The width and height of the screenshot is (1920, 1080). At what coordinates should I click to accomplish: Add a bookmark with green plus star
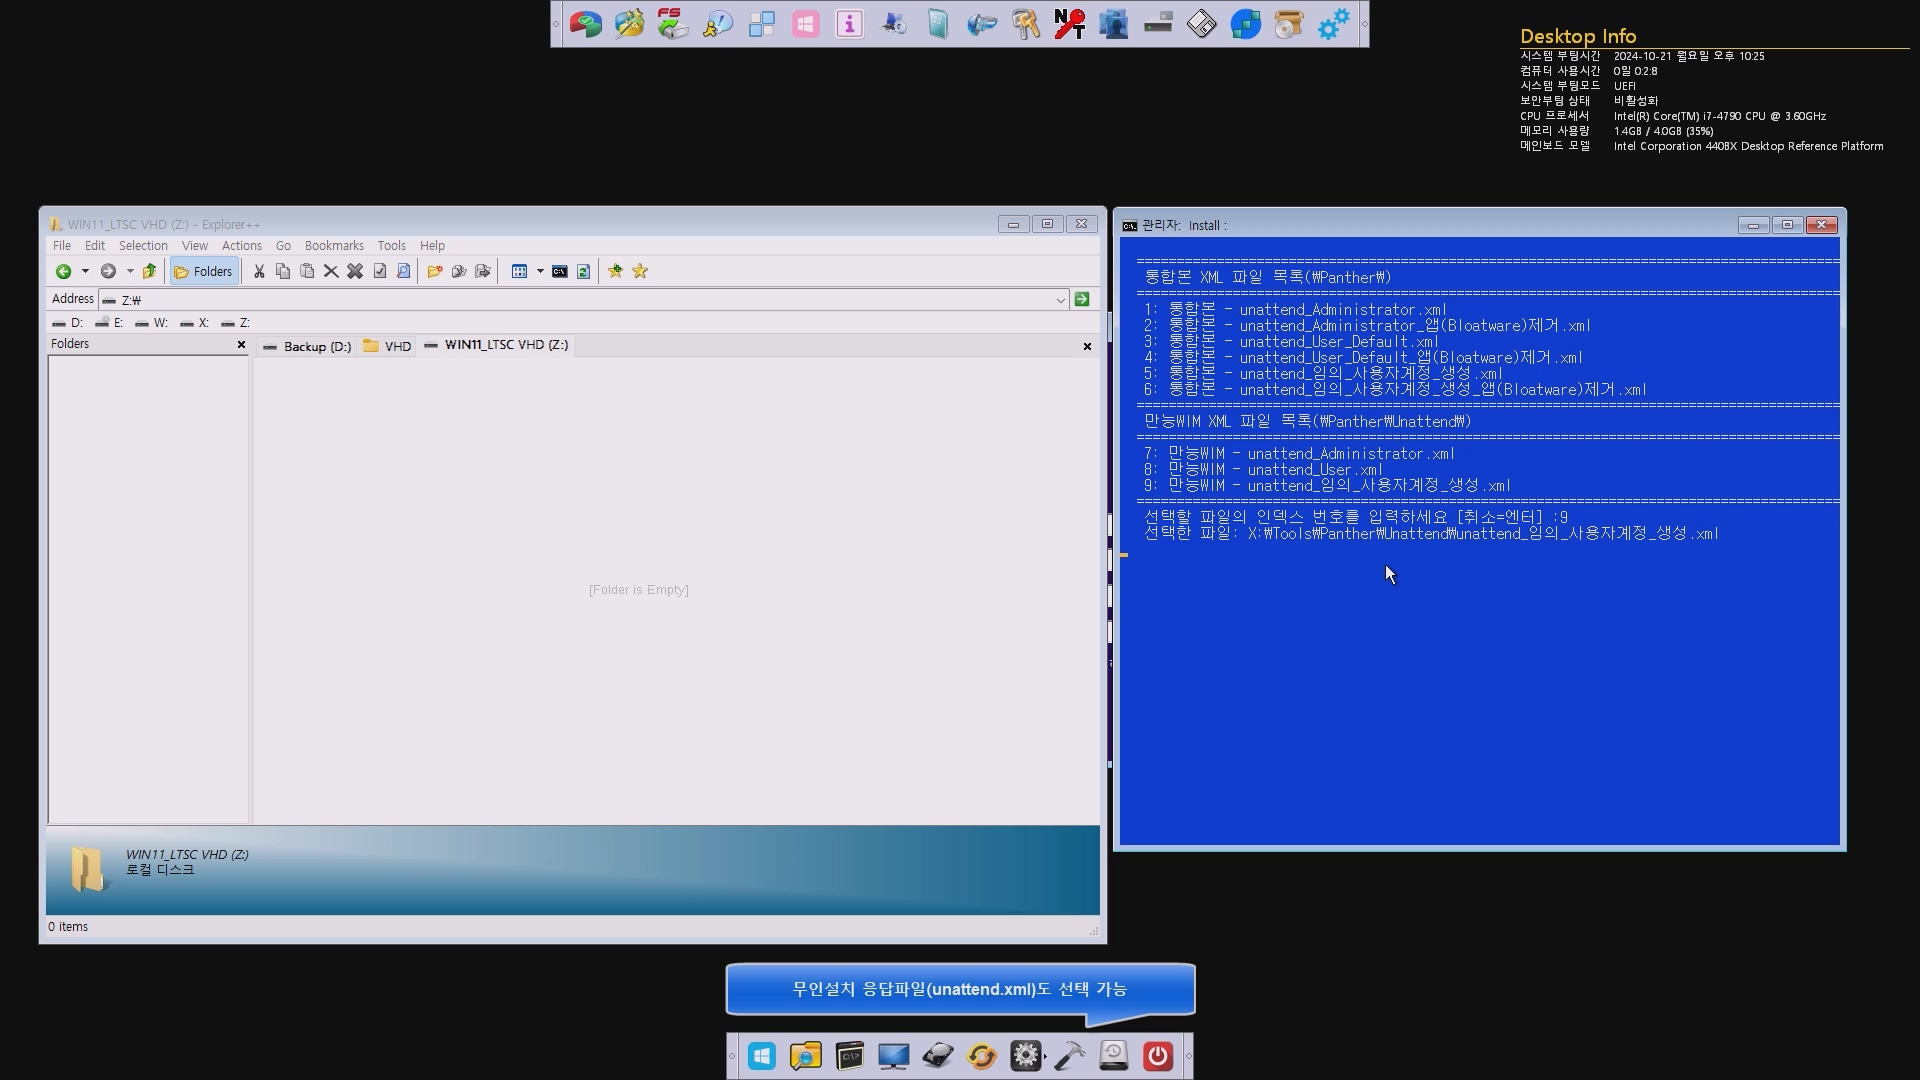(615, 271)
